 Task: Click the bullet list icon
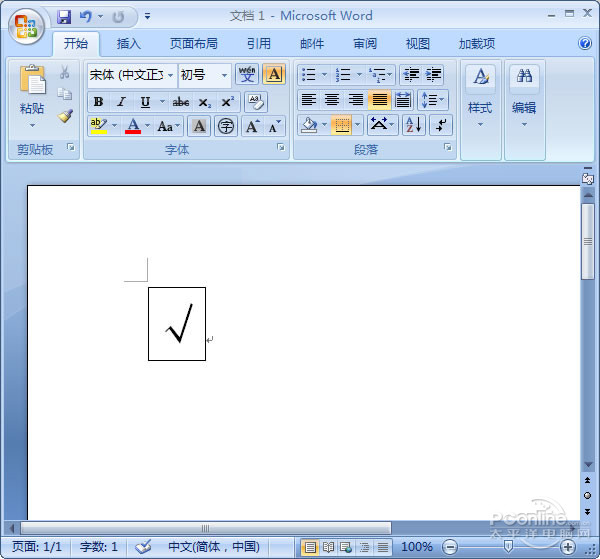pyautogui.click(x=309, y=75)
